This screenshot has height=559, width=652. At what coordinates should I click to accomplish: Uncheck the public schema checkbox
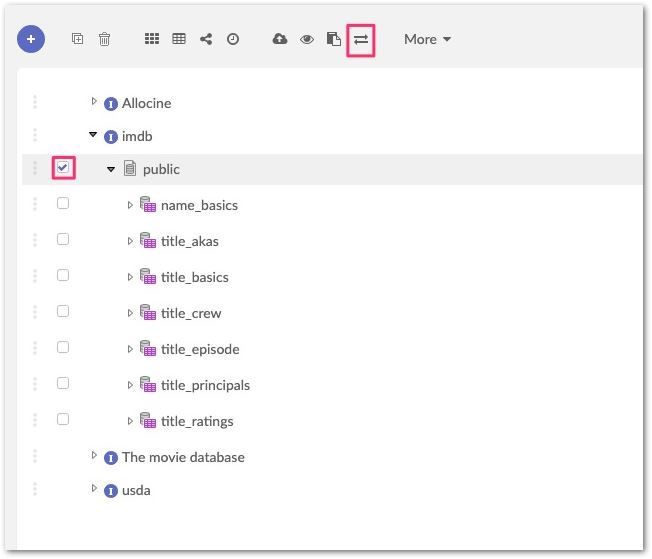(x=63, y=168)
